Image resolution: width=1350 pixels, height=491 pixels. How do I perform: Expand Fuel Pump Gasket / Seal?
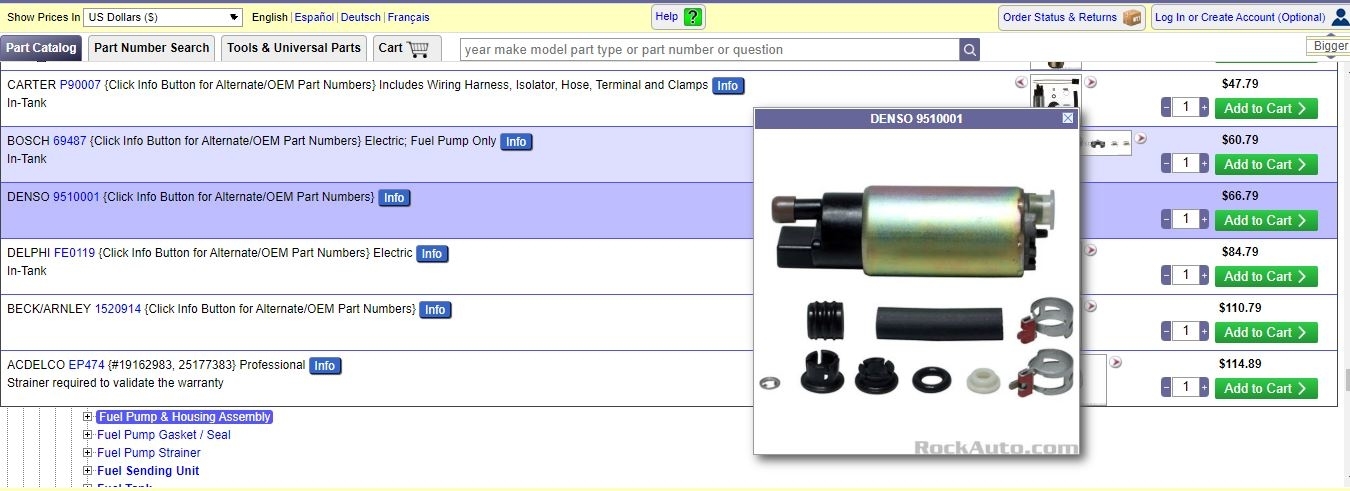tap(88, 435)
